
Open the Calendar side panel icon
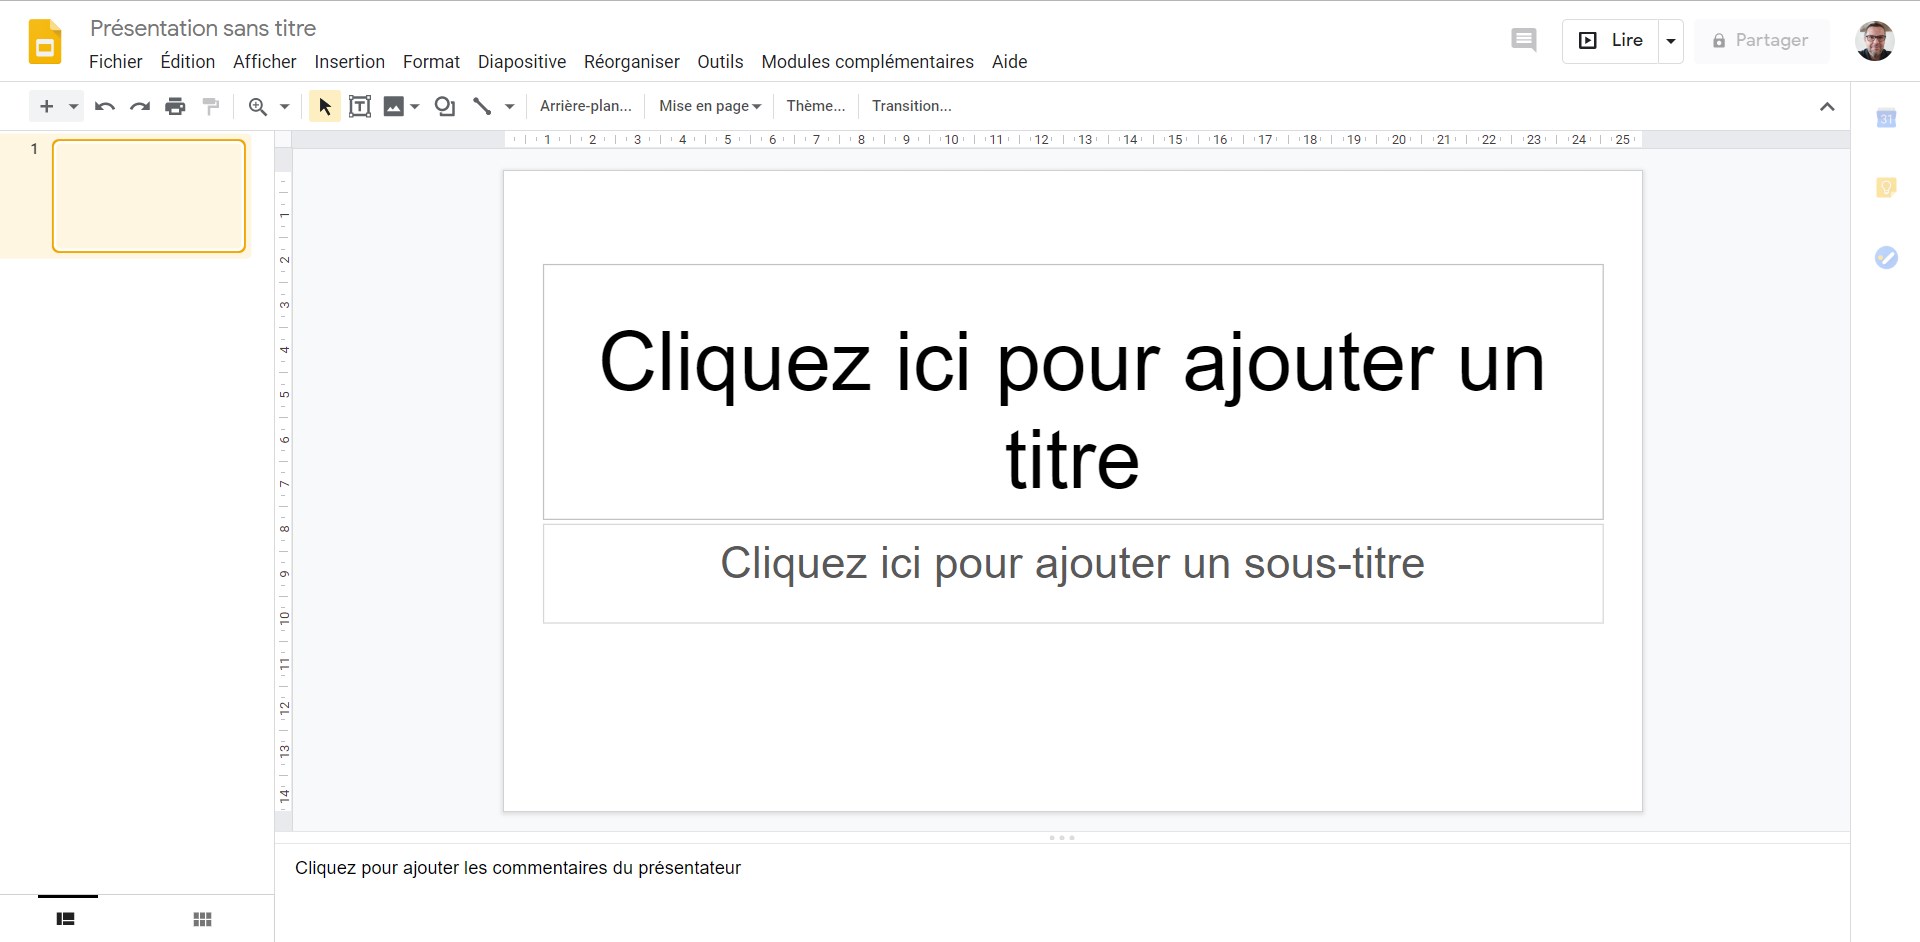tap(1886, 119)
